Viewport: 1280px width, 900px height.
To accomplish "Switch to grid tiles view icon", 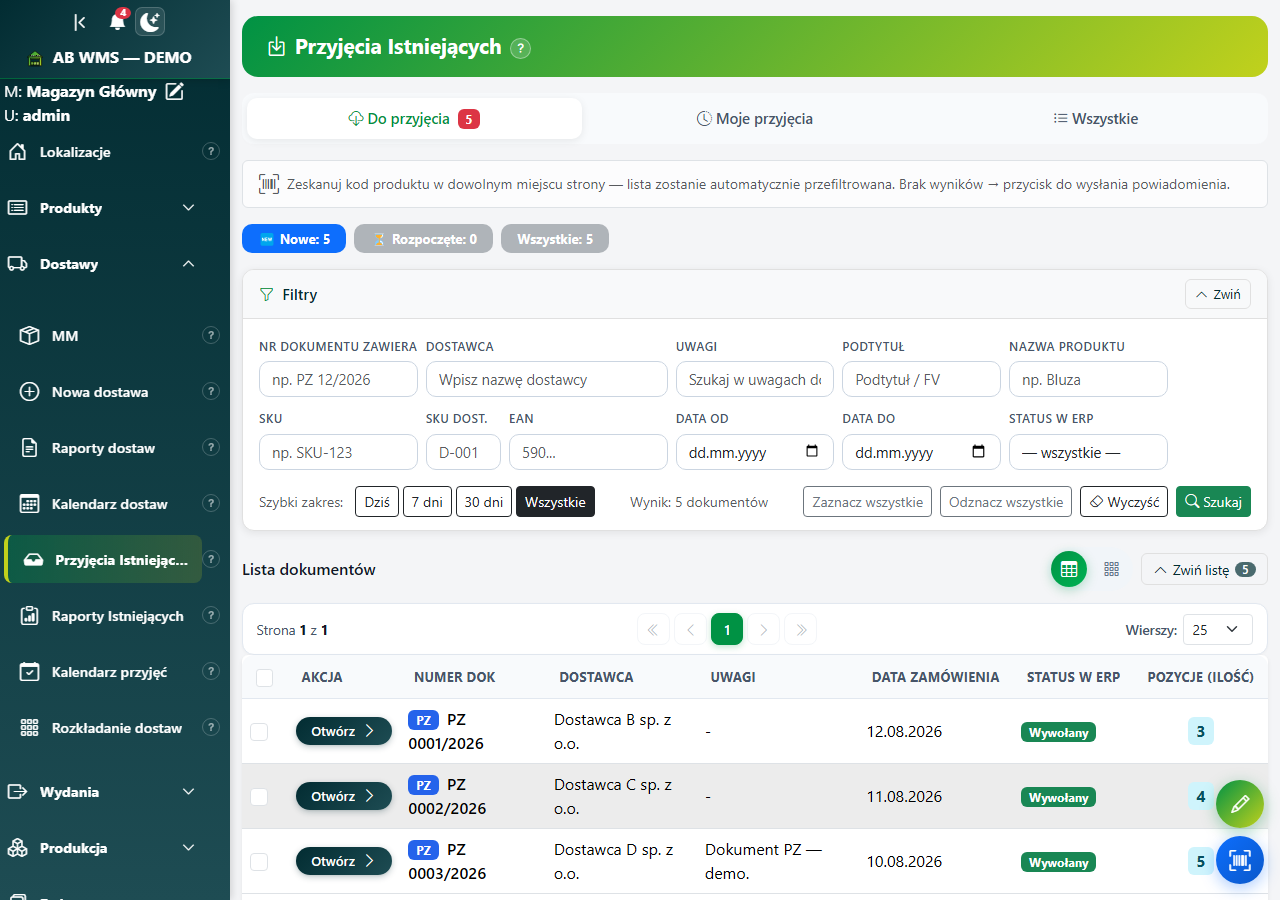I will [1111, 569].
